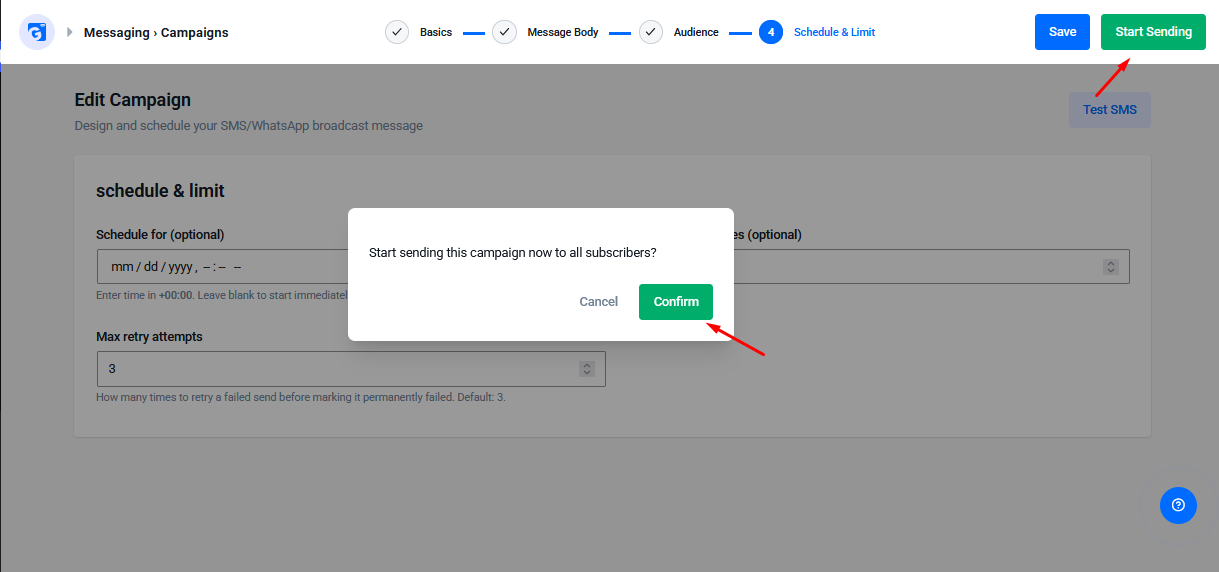The width and height of the screenshot is (1219, 572).
Task: Select step 4 number circle
Action: click(771, 32)
